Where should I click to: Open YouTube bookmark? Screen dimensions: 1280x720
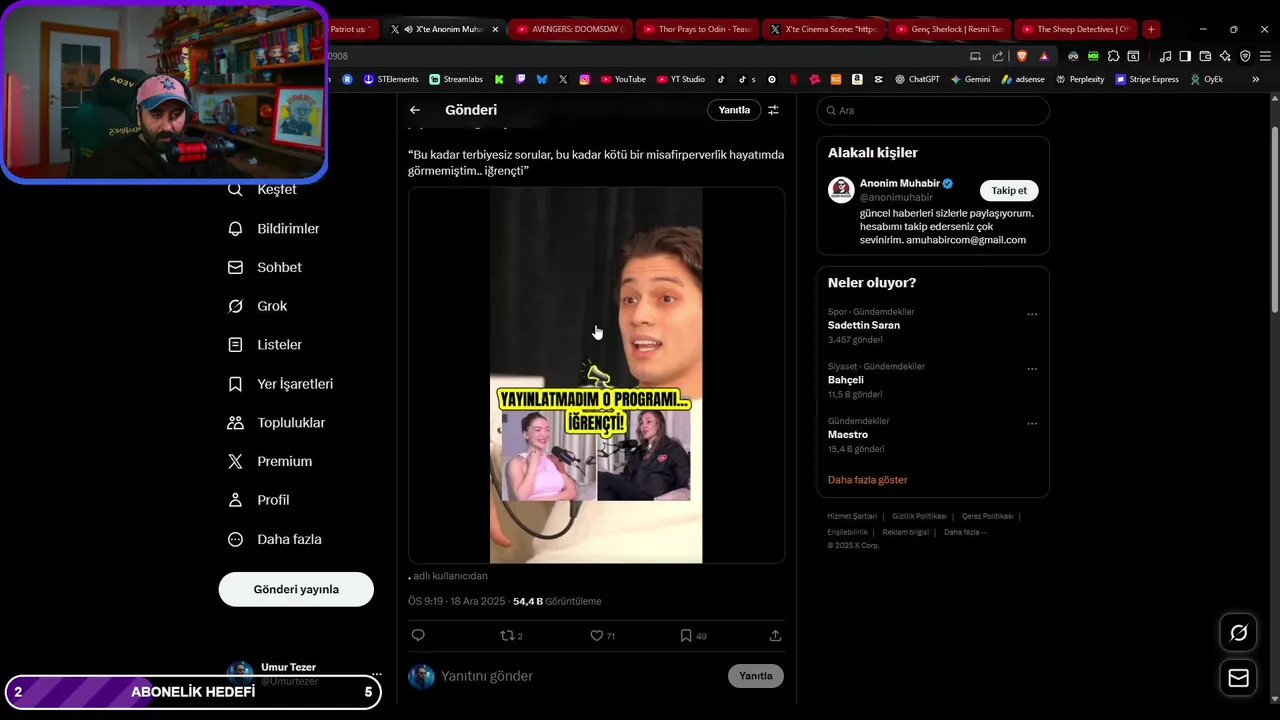pyautogui.click(x=623, y=79)
